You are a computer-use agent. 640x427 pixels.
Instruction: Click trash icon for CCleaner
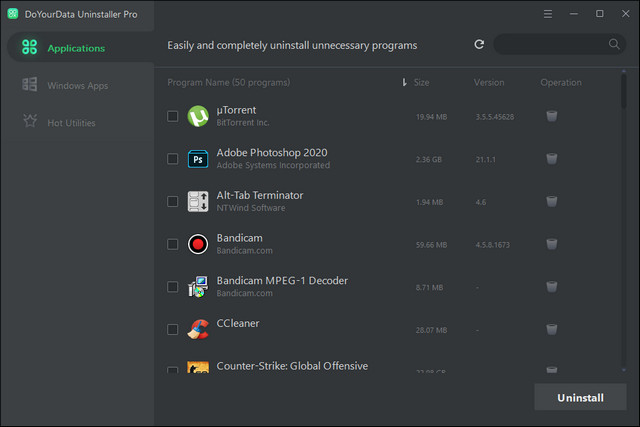tap(552, 329)
